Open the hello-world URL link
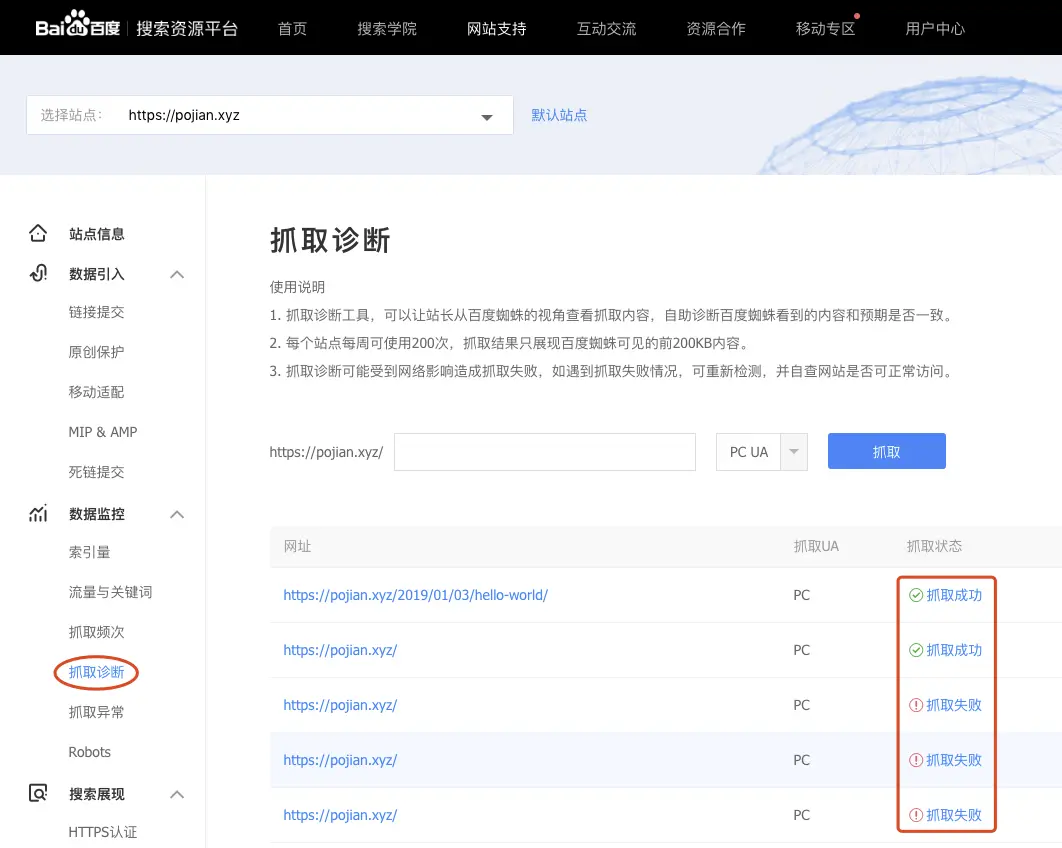 [x=415, y=595]
